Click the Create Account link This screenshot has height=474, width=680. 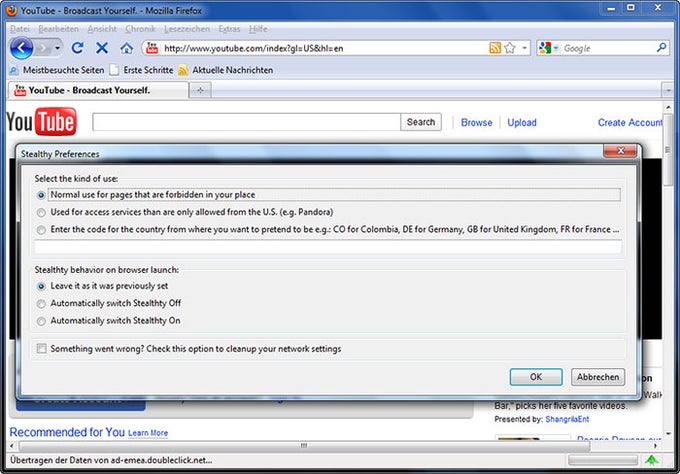click(x=630, y=123)
